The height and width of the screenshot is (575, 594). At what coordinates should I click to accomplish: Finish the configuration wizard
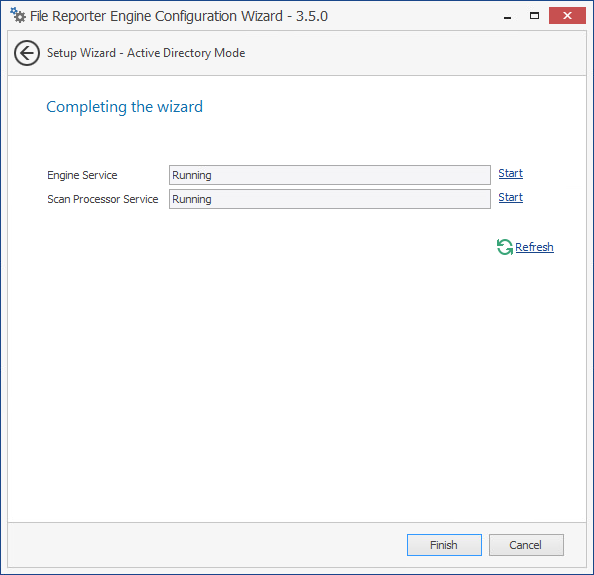pos(444,545)
